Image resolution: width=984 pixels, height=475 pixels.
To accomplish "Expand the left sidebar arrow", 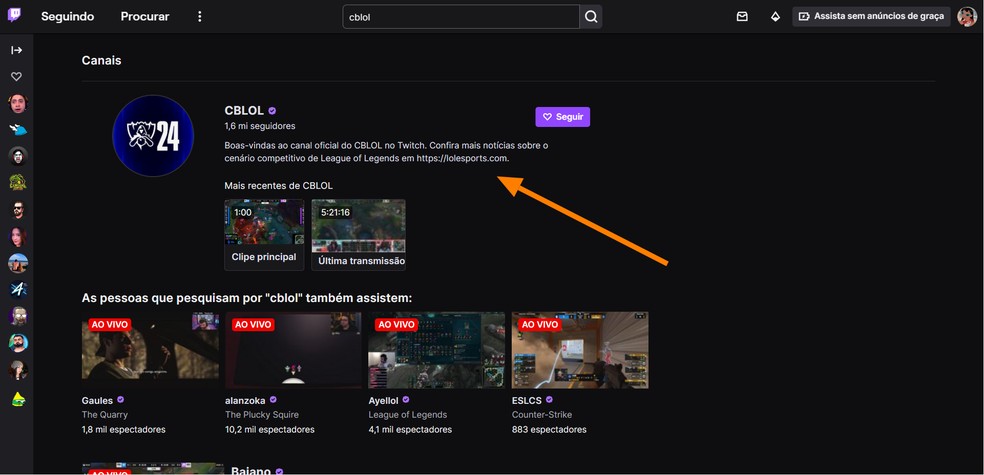I will pos(17,50).
